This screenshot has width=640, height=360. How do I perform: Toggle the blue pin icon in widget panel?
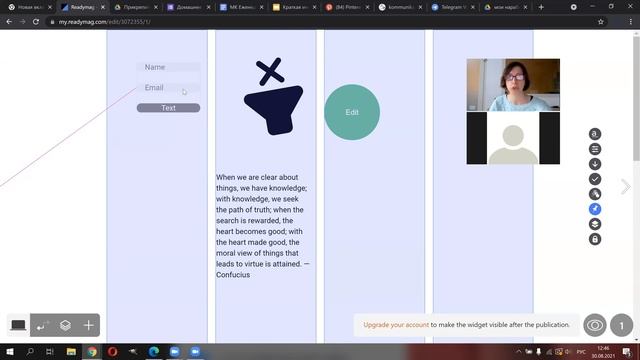point(595,209)
